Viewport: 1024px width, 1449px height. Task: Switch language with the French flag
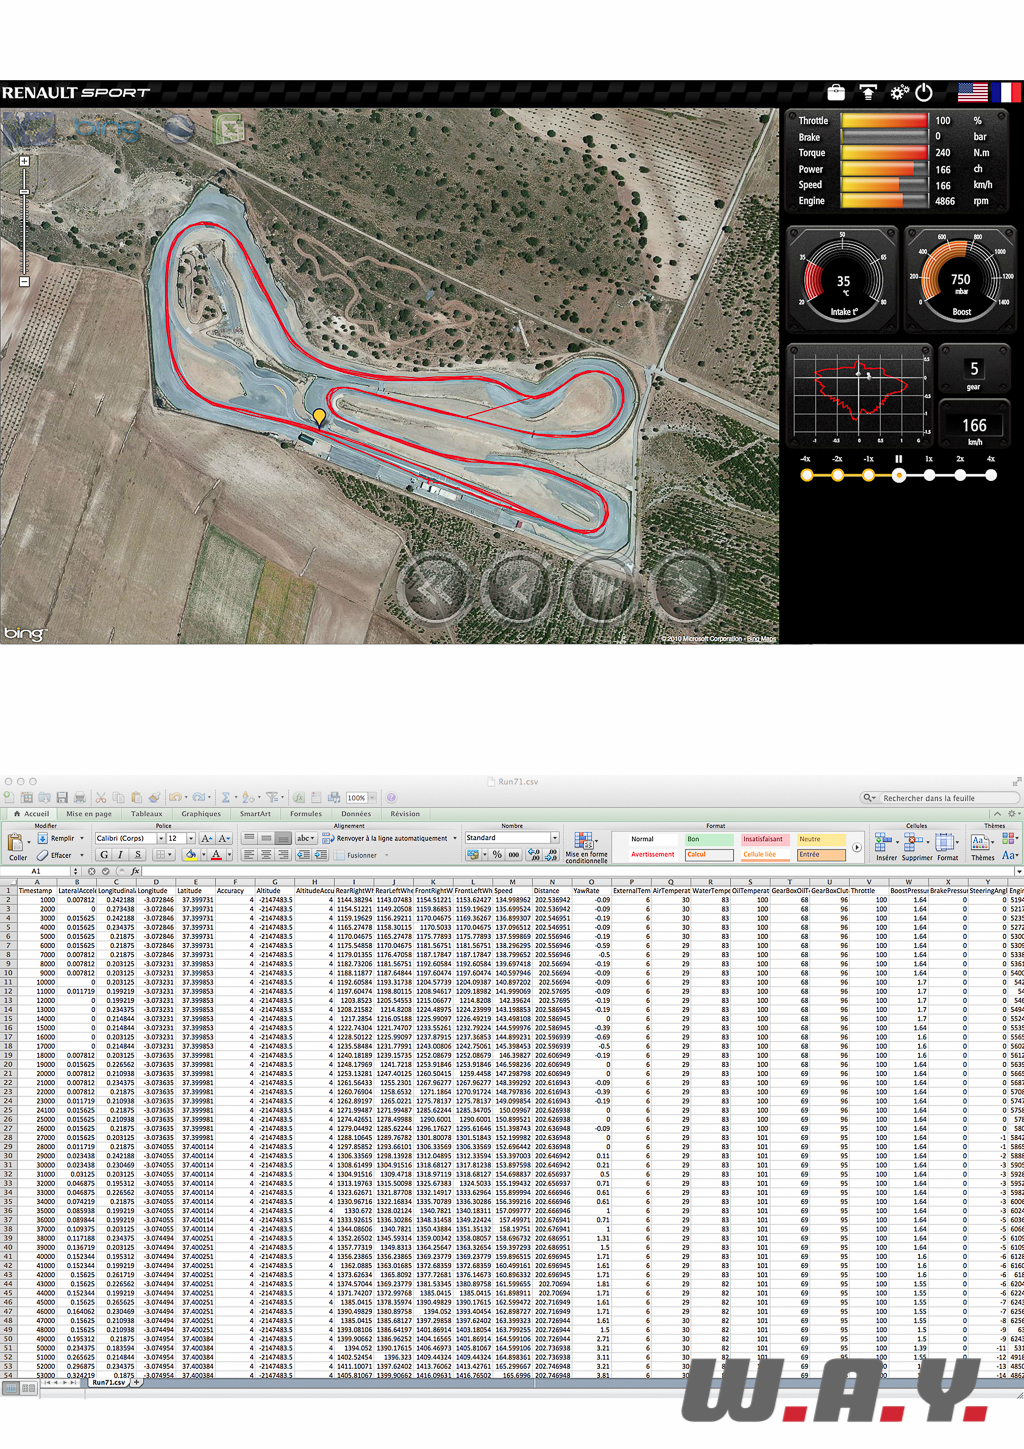(x=1006, y=93)
